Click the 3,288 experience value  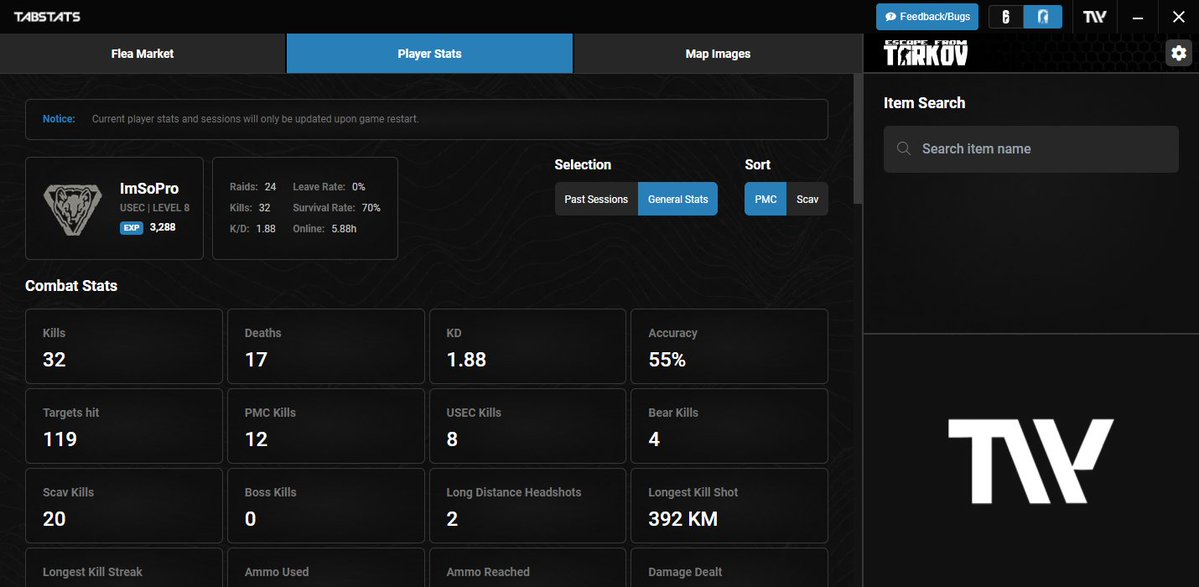[163, 228]
